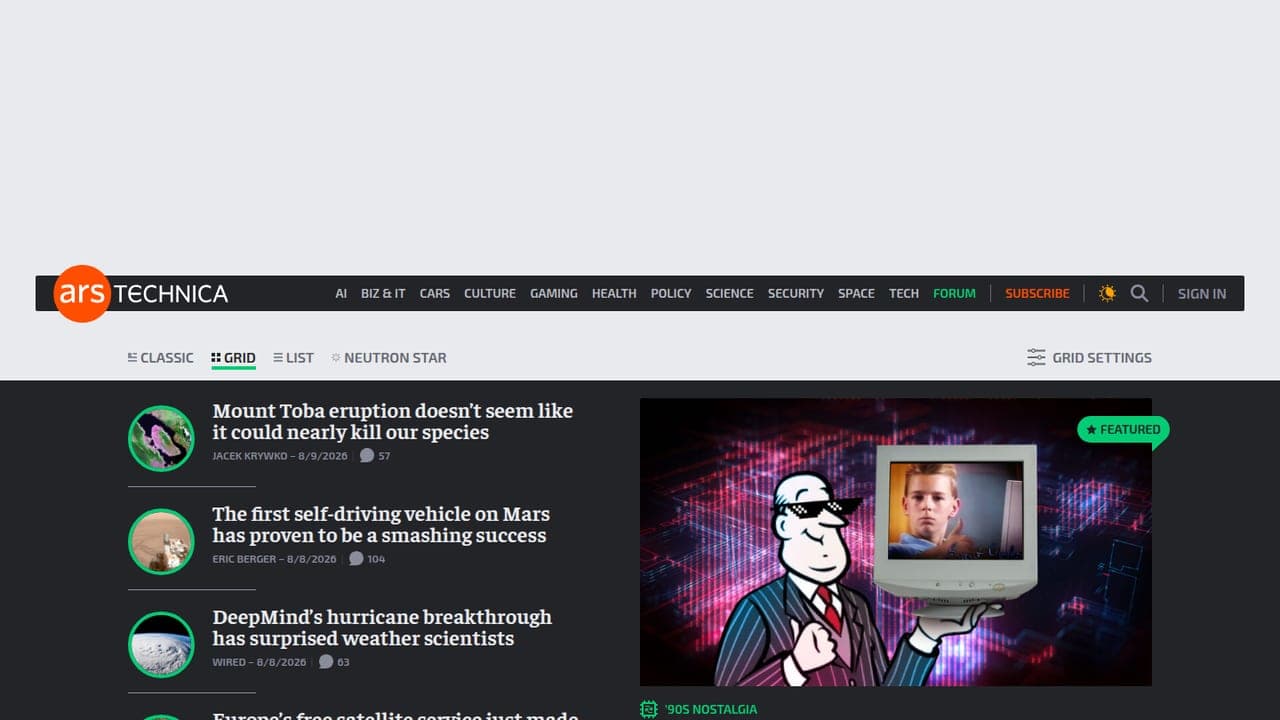Open the Tech section

pos(904,293)
